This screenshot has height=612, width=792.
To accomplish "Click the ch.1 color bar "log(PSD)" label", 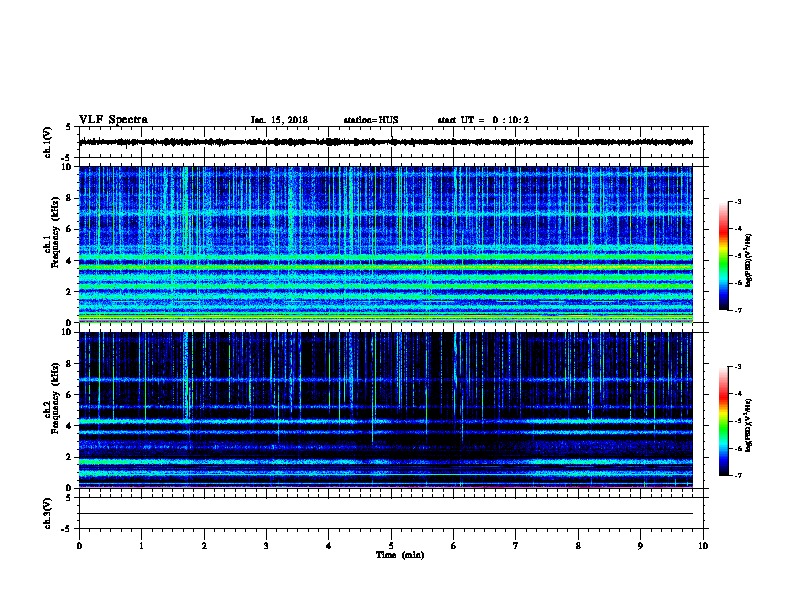I will 748,260.
